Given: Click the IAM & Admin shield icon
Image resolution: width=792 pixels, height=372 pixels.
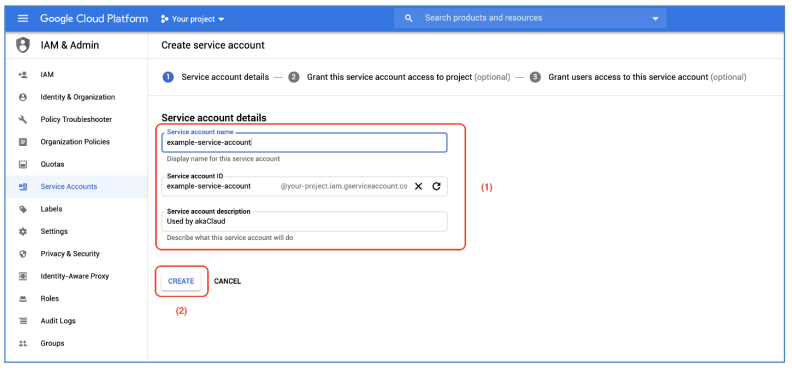Looking at the screenshot, I should coord(23,45).
